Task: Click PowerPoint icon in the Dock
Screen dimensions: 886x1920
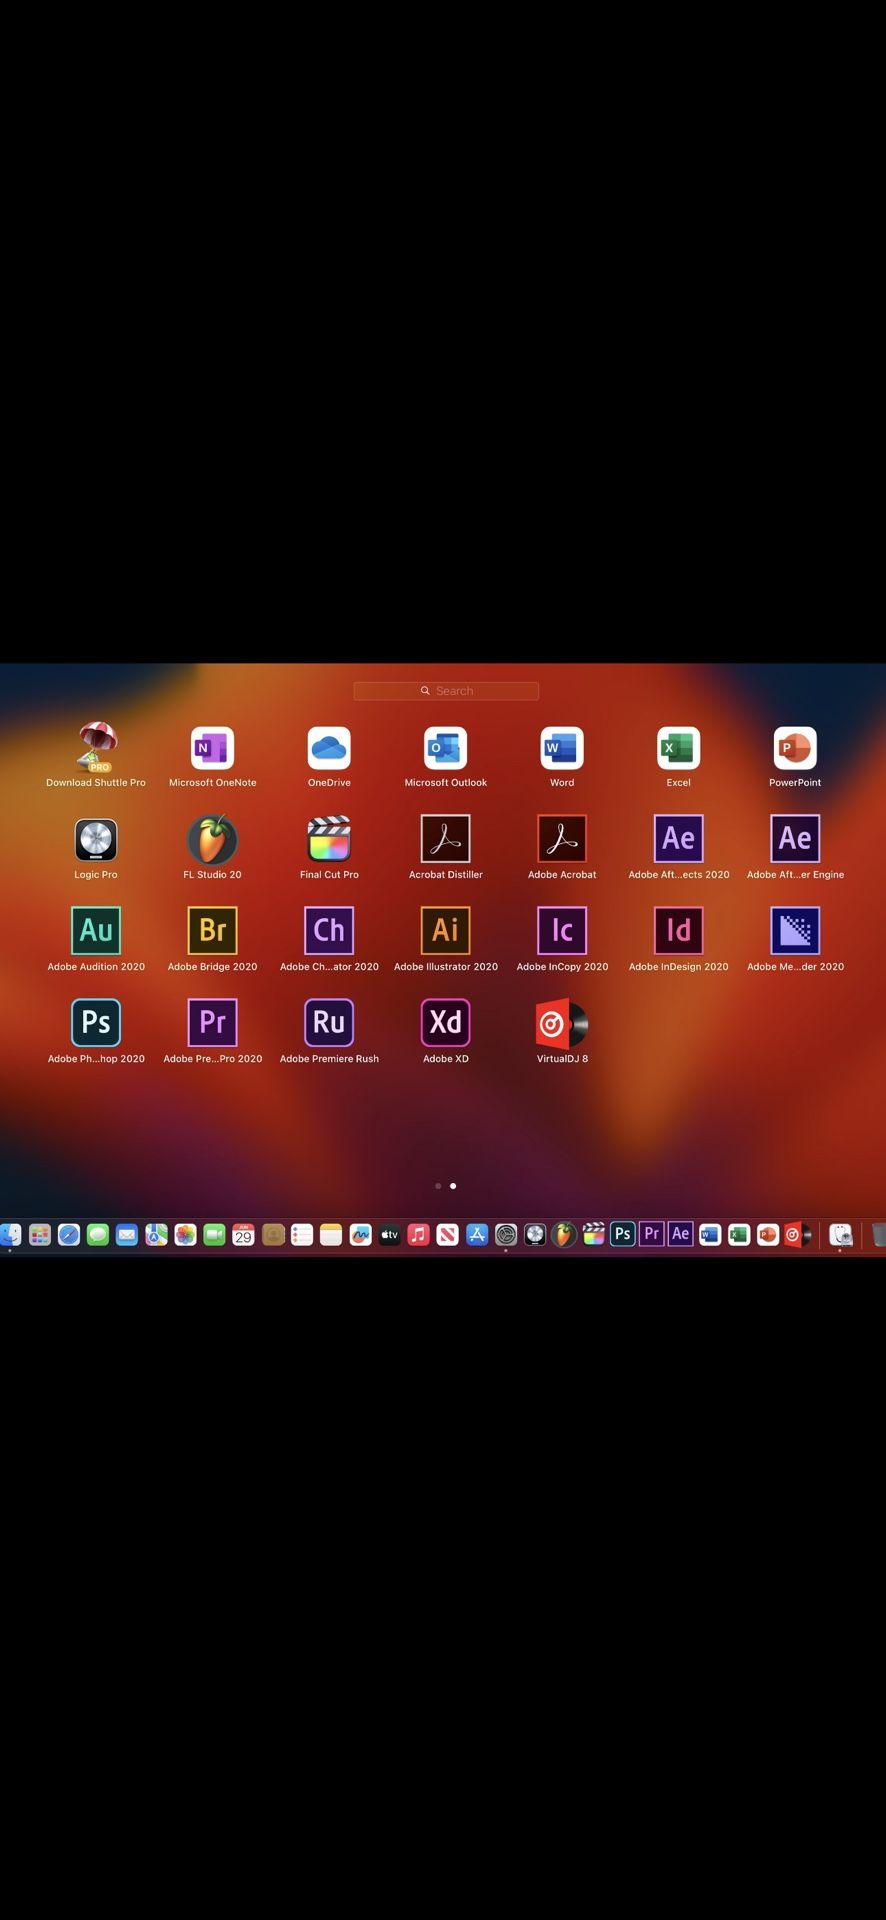Action: (x=768, y=1235)
